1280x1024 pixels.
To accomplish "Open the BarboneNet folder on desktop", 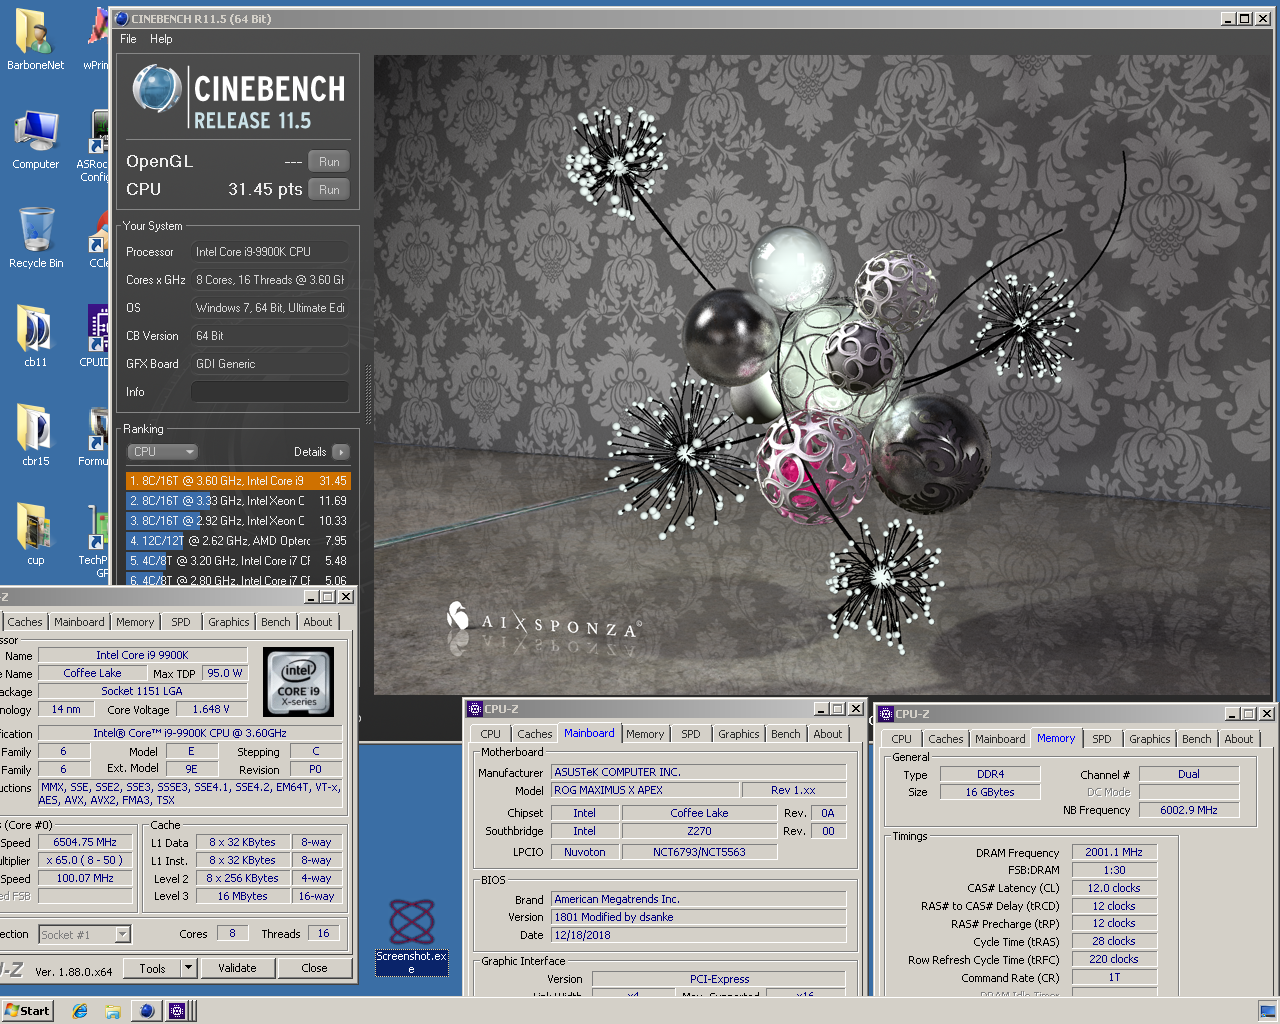I will tap(35, 40).
